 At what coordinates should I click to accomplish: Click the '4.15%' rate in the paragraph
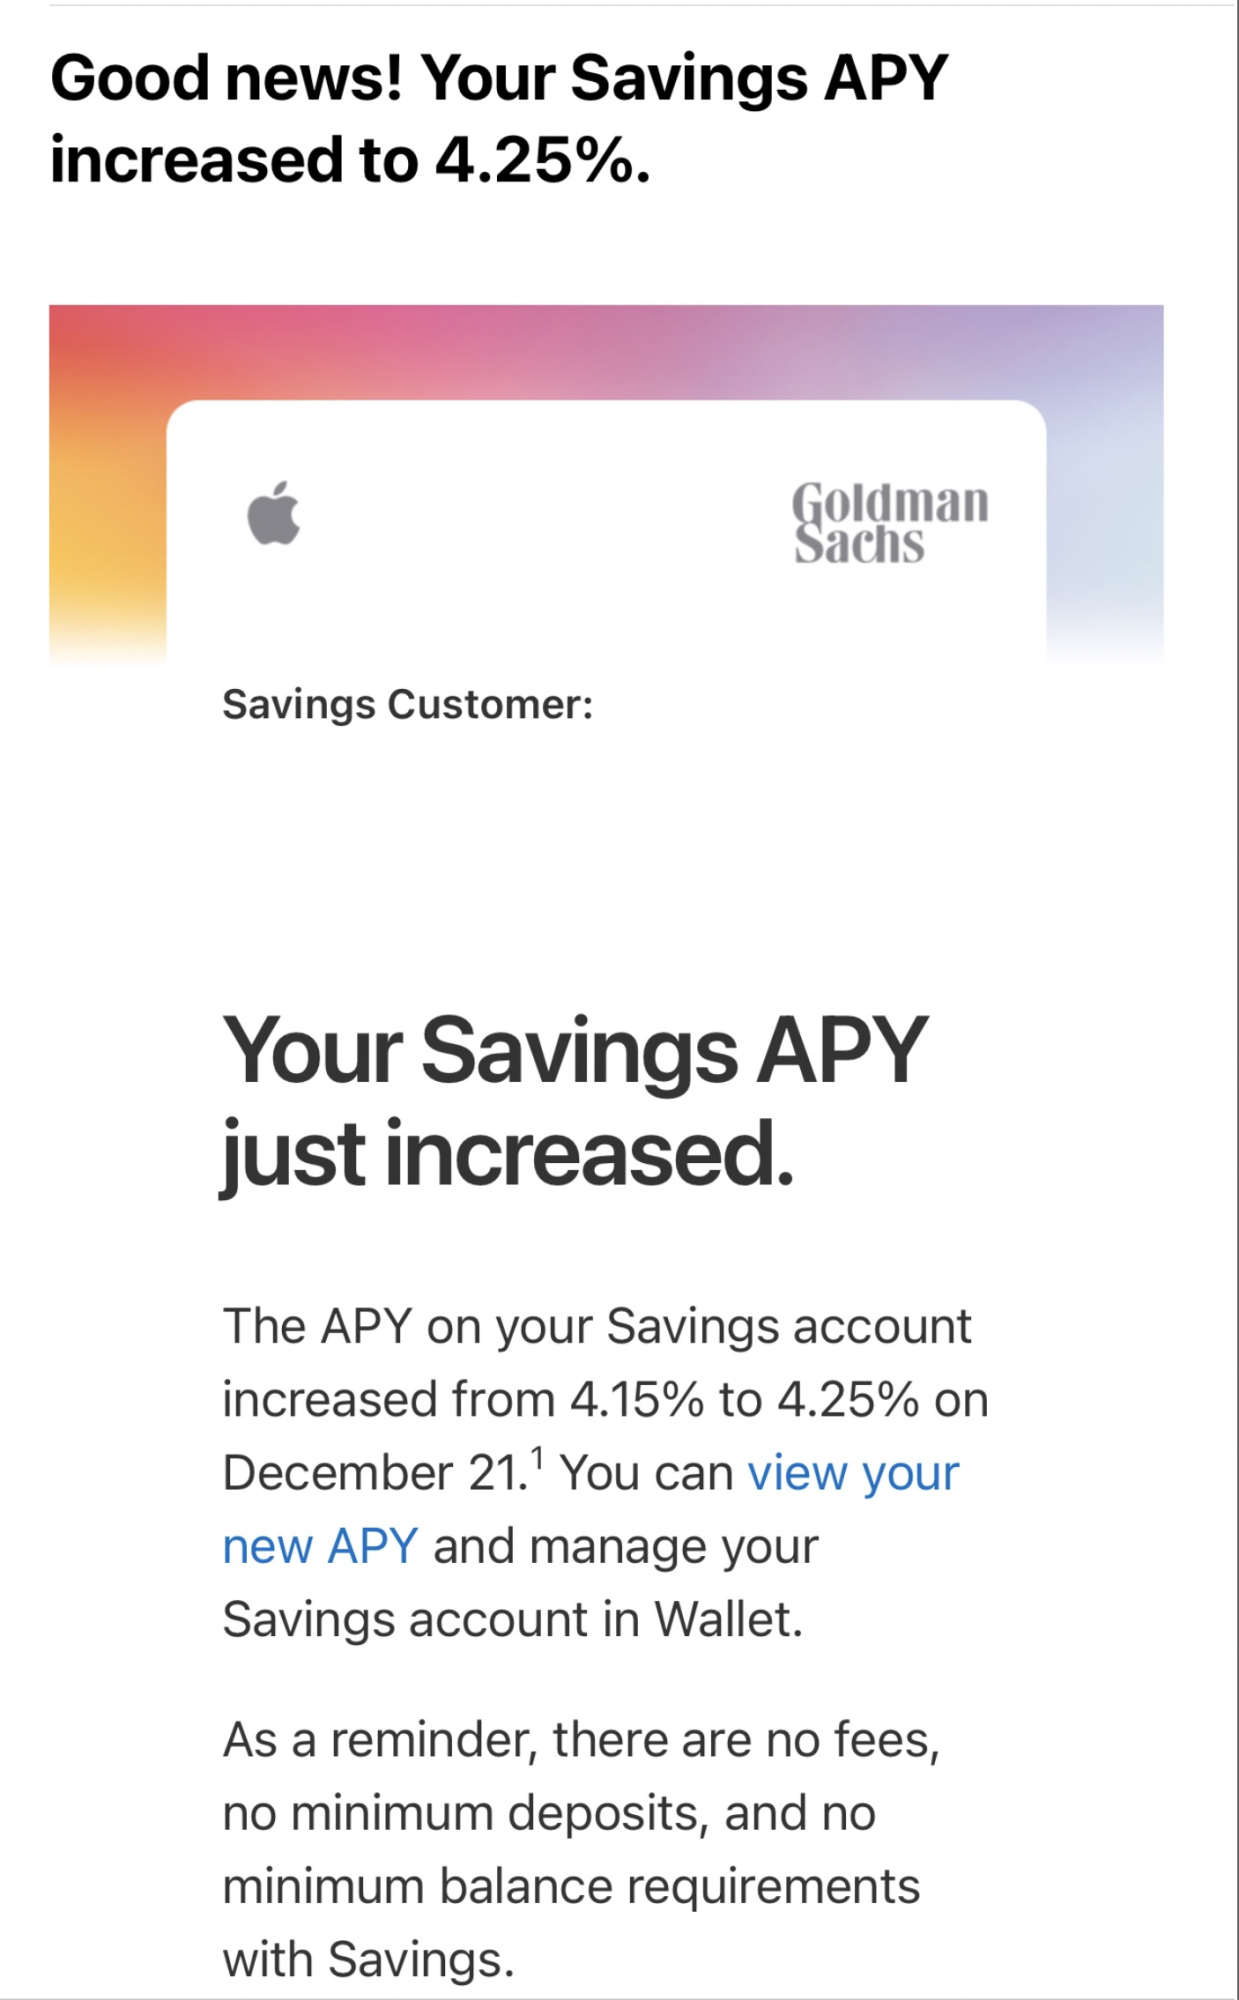[637, 1400]
